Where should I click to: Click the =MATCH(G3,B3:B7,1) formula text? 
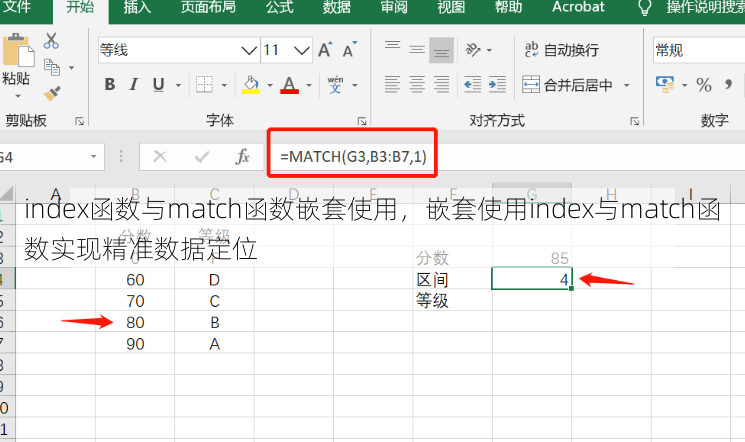tap(353, 156)
